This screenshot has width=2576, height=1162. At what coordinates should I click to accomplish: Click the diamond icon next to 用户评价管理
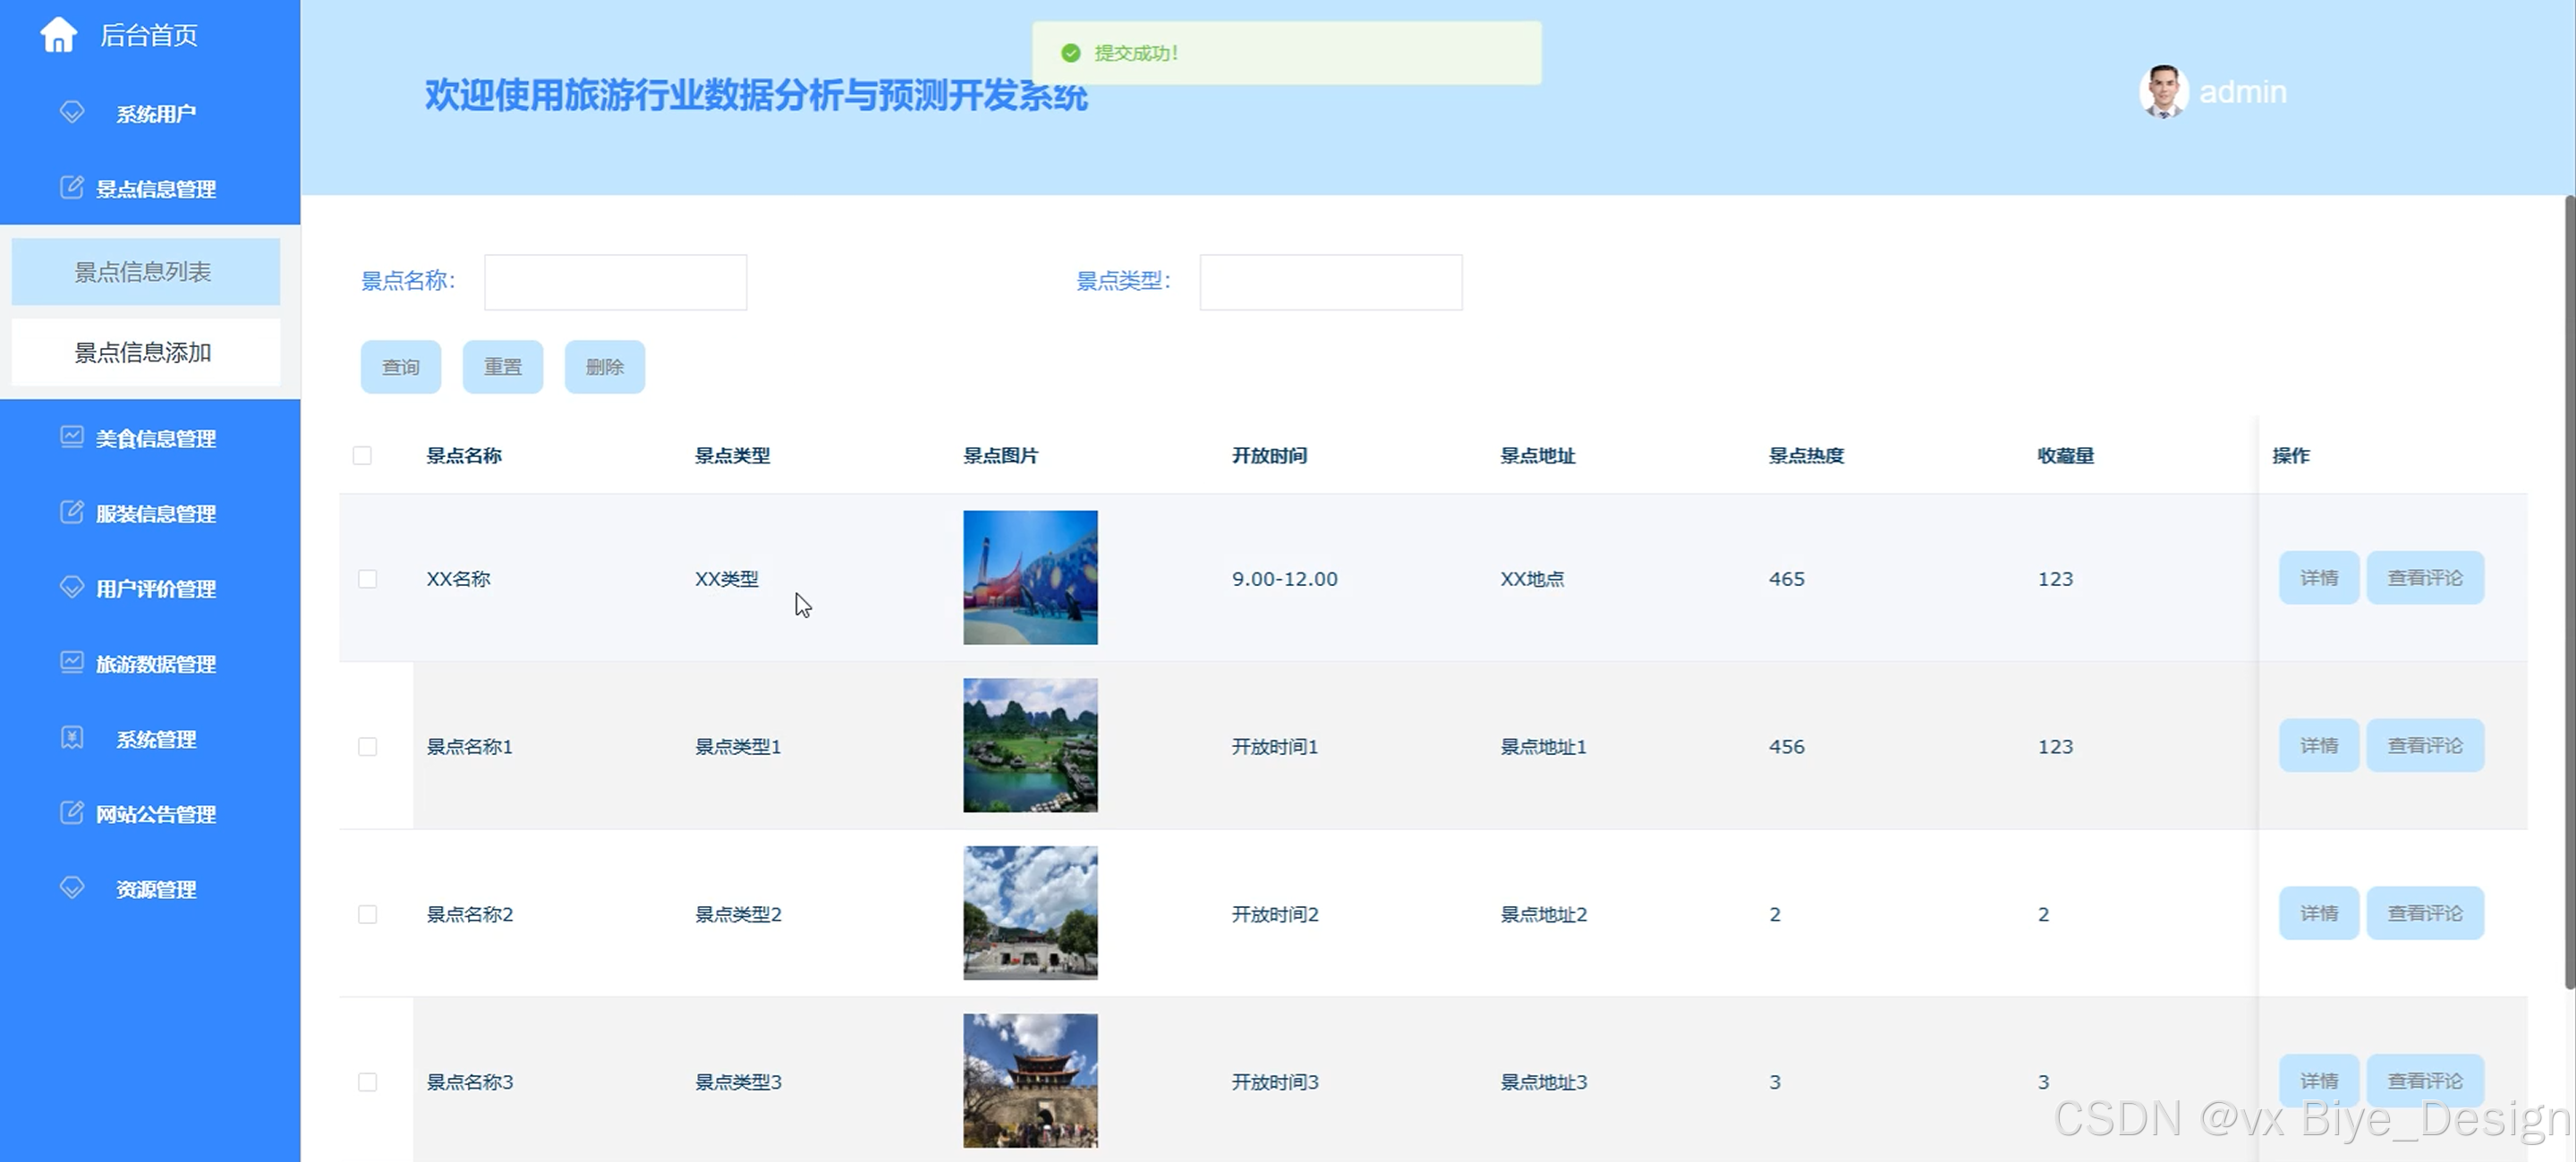(x=72, y=587)
